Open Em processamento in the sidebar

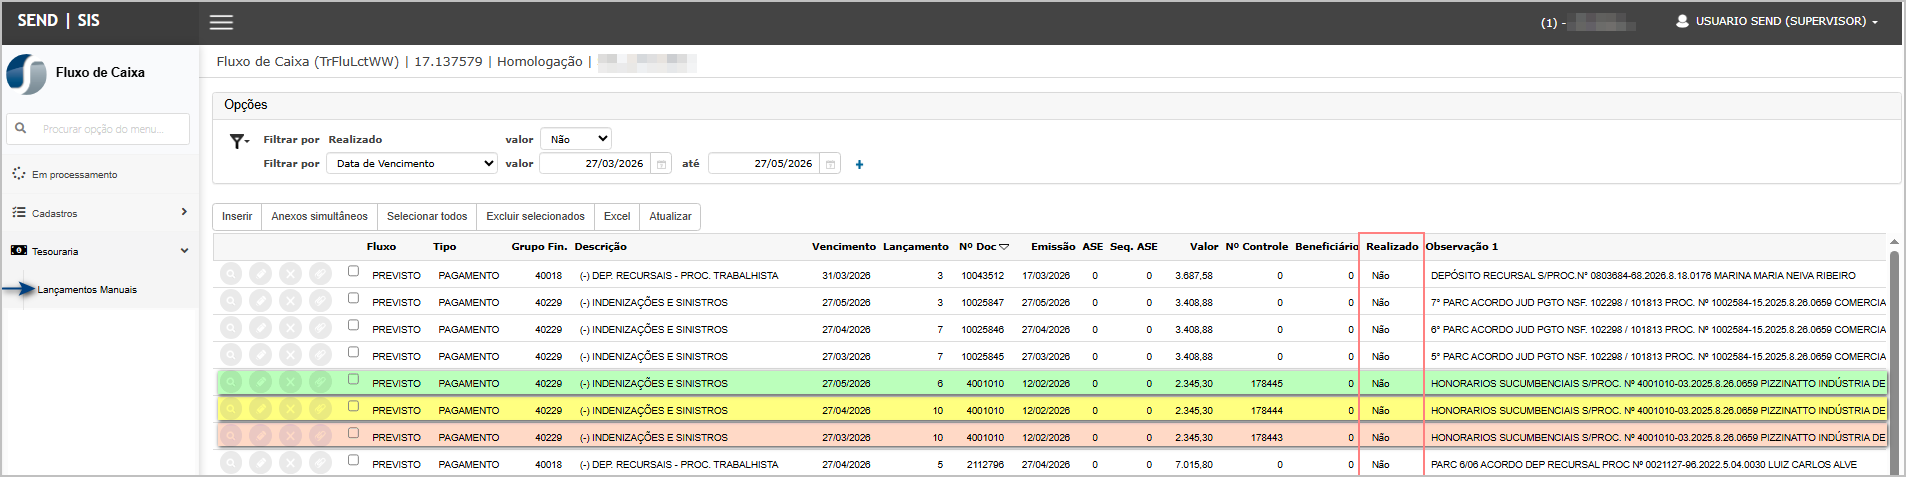(x=74, y=174)
